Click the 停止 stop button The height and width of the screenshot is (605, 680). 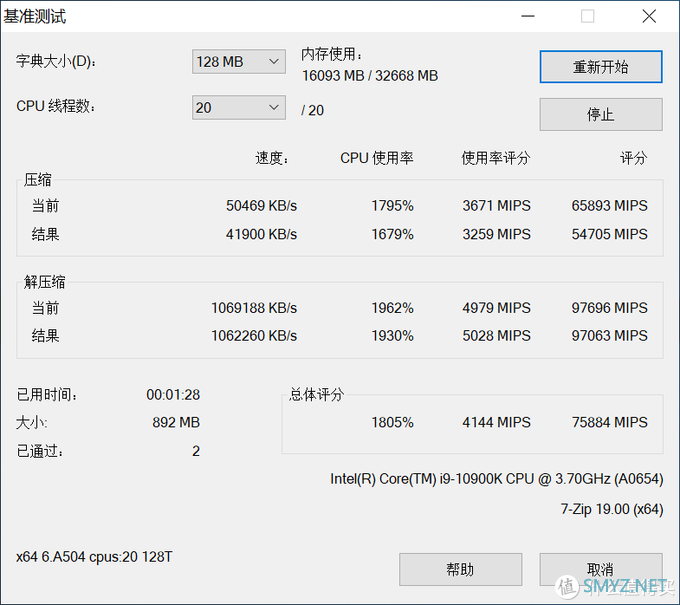[601, 114]
